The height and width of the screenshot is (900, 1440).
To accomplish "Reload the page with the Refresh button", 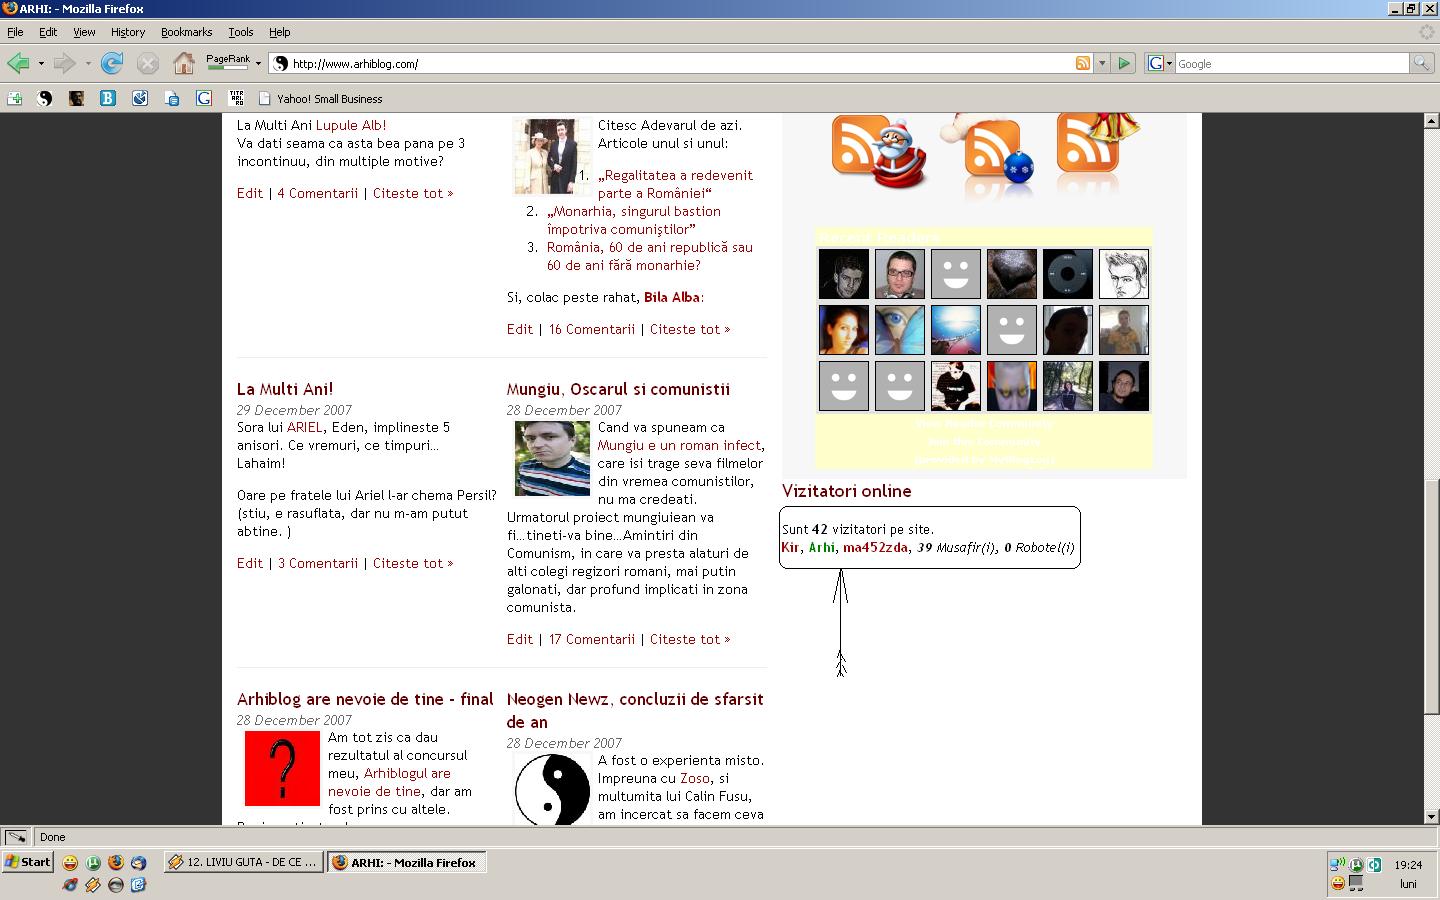I will 112,63.
